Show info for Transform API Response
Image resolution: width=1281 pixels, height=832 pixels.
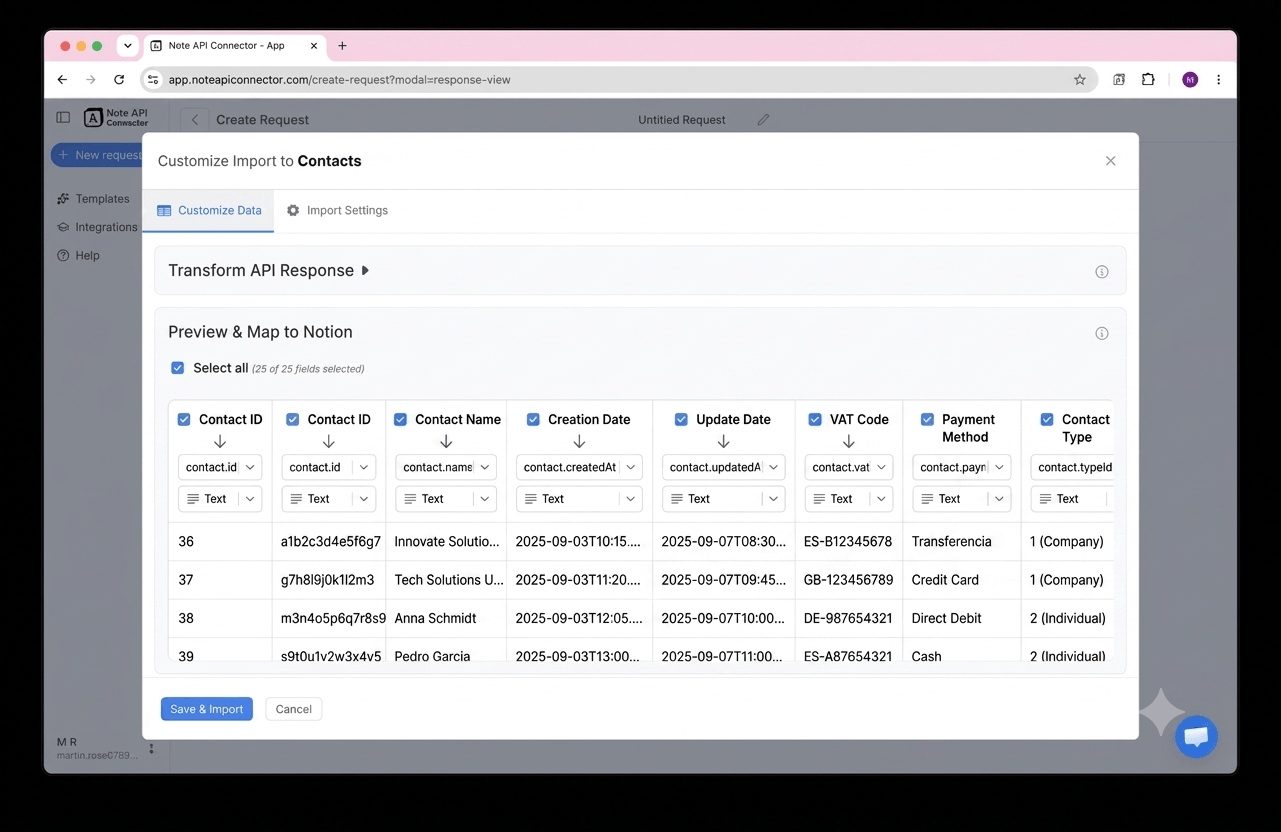(x=1102, y=272)
